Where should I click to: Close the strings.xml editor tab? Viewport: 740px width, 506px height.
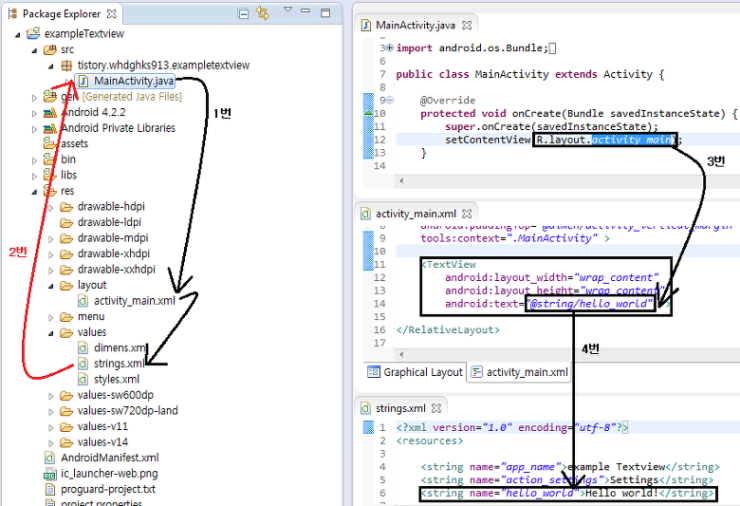(437, 408)
